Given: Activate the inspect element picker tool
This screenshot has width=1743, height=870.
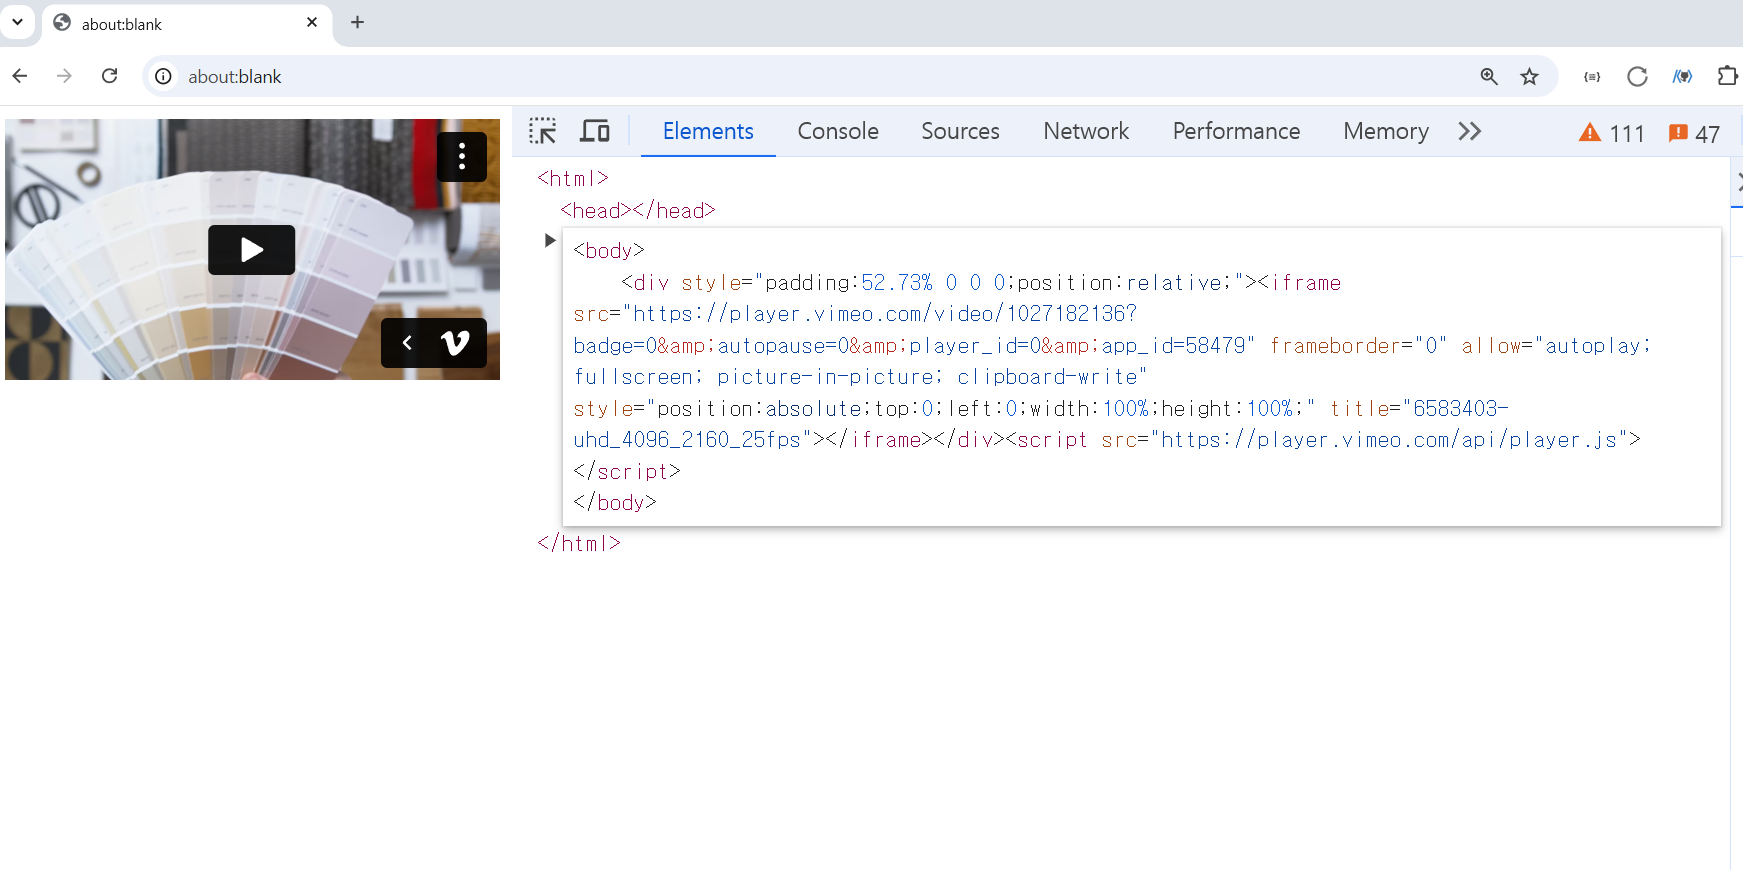Looking at the screenshot, I should coord(543,131).
